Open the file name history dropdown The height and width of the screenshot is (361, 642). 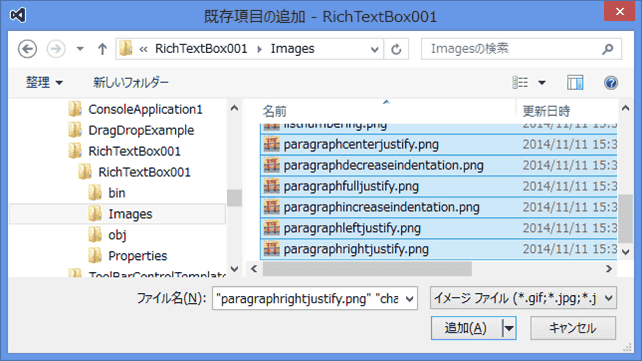click(x=409, y=299)
